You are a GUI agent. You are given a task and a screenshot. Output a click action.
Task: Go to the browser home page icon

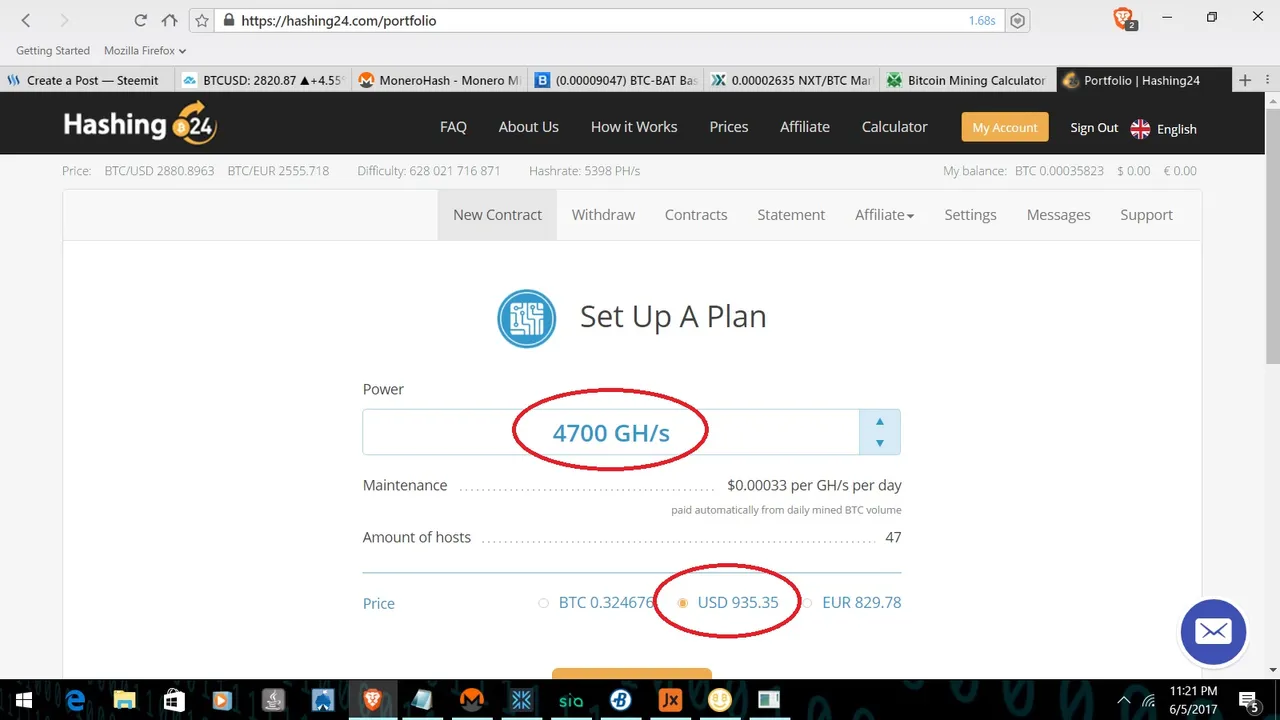click(x=169, y=20)
